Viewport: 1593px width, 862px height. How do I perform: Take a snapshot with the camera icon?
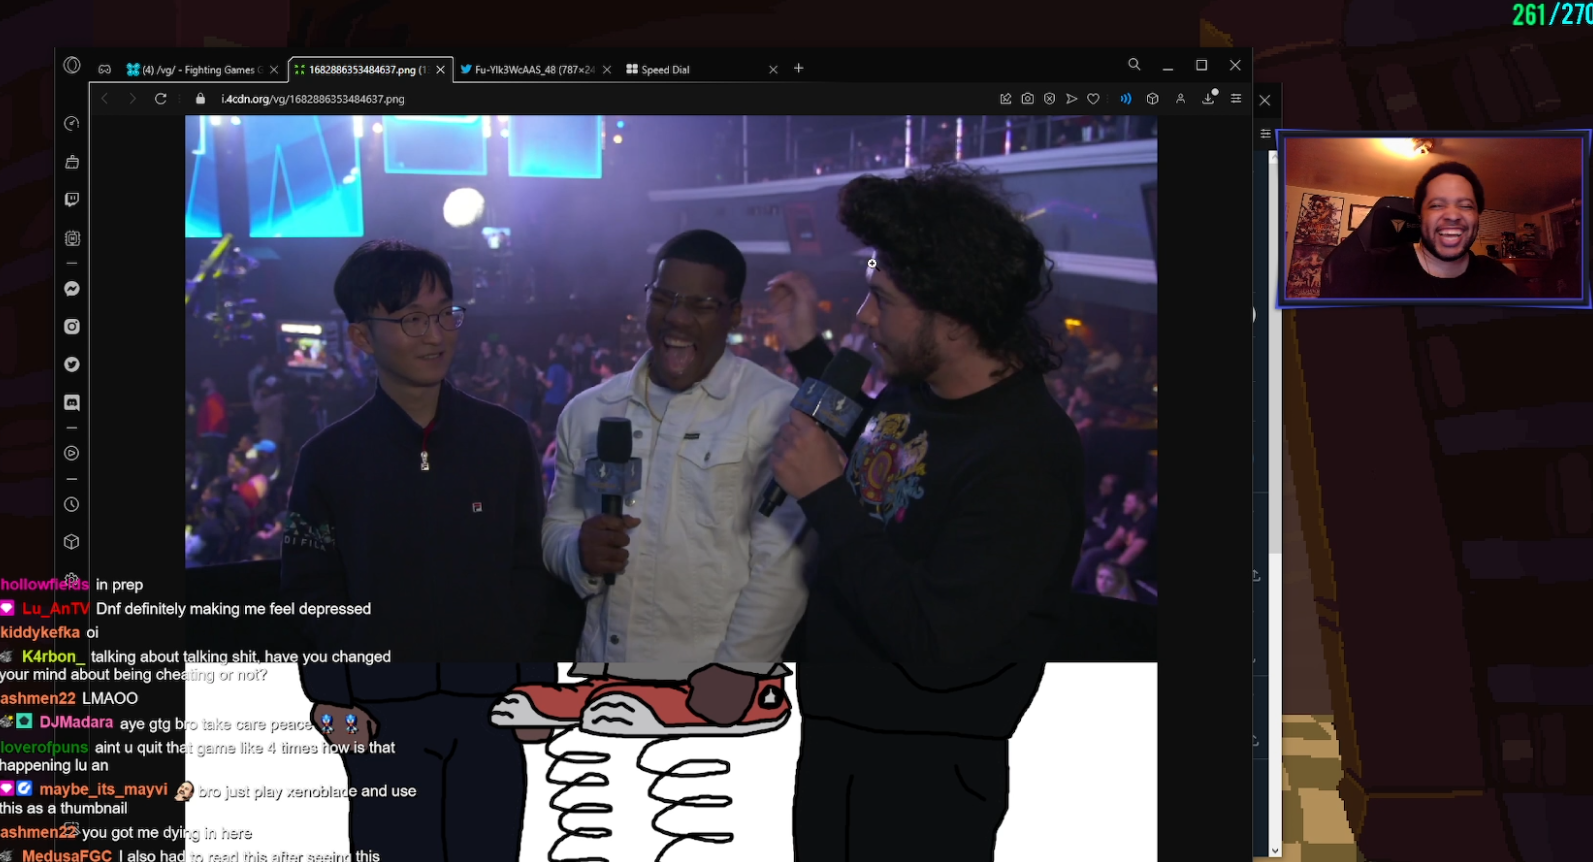pos(1028,99)
